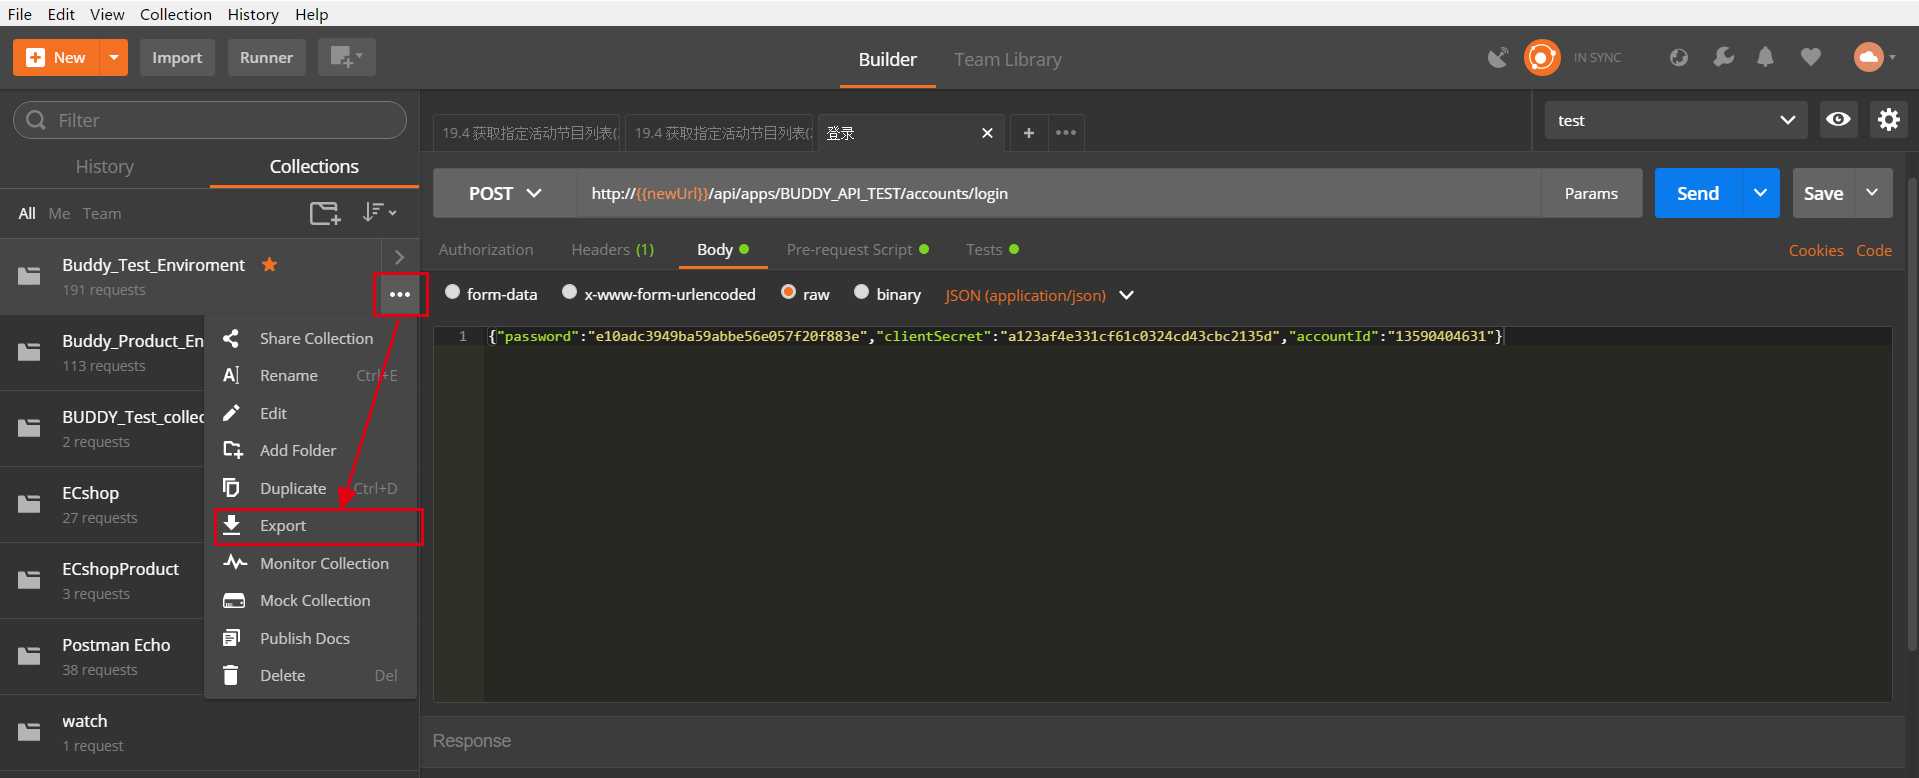The image size is (1919, 778).
Task: Open the interceptor/proxy satellite icon
Action: click(x=1498, y=58)
